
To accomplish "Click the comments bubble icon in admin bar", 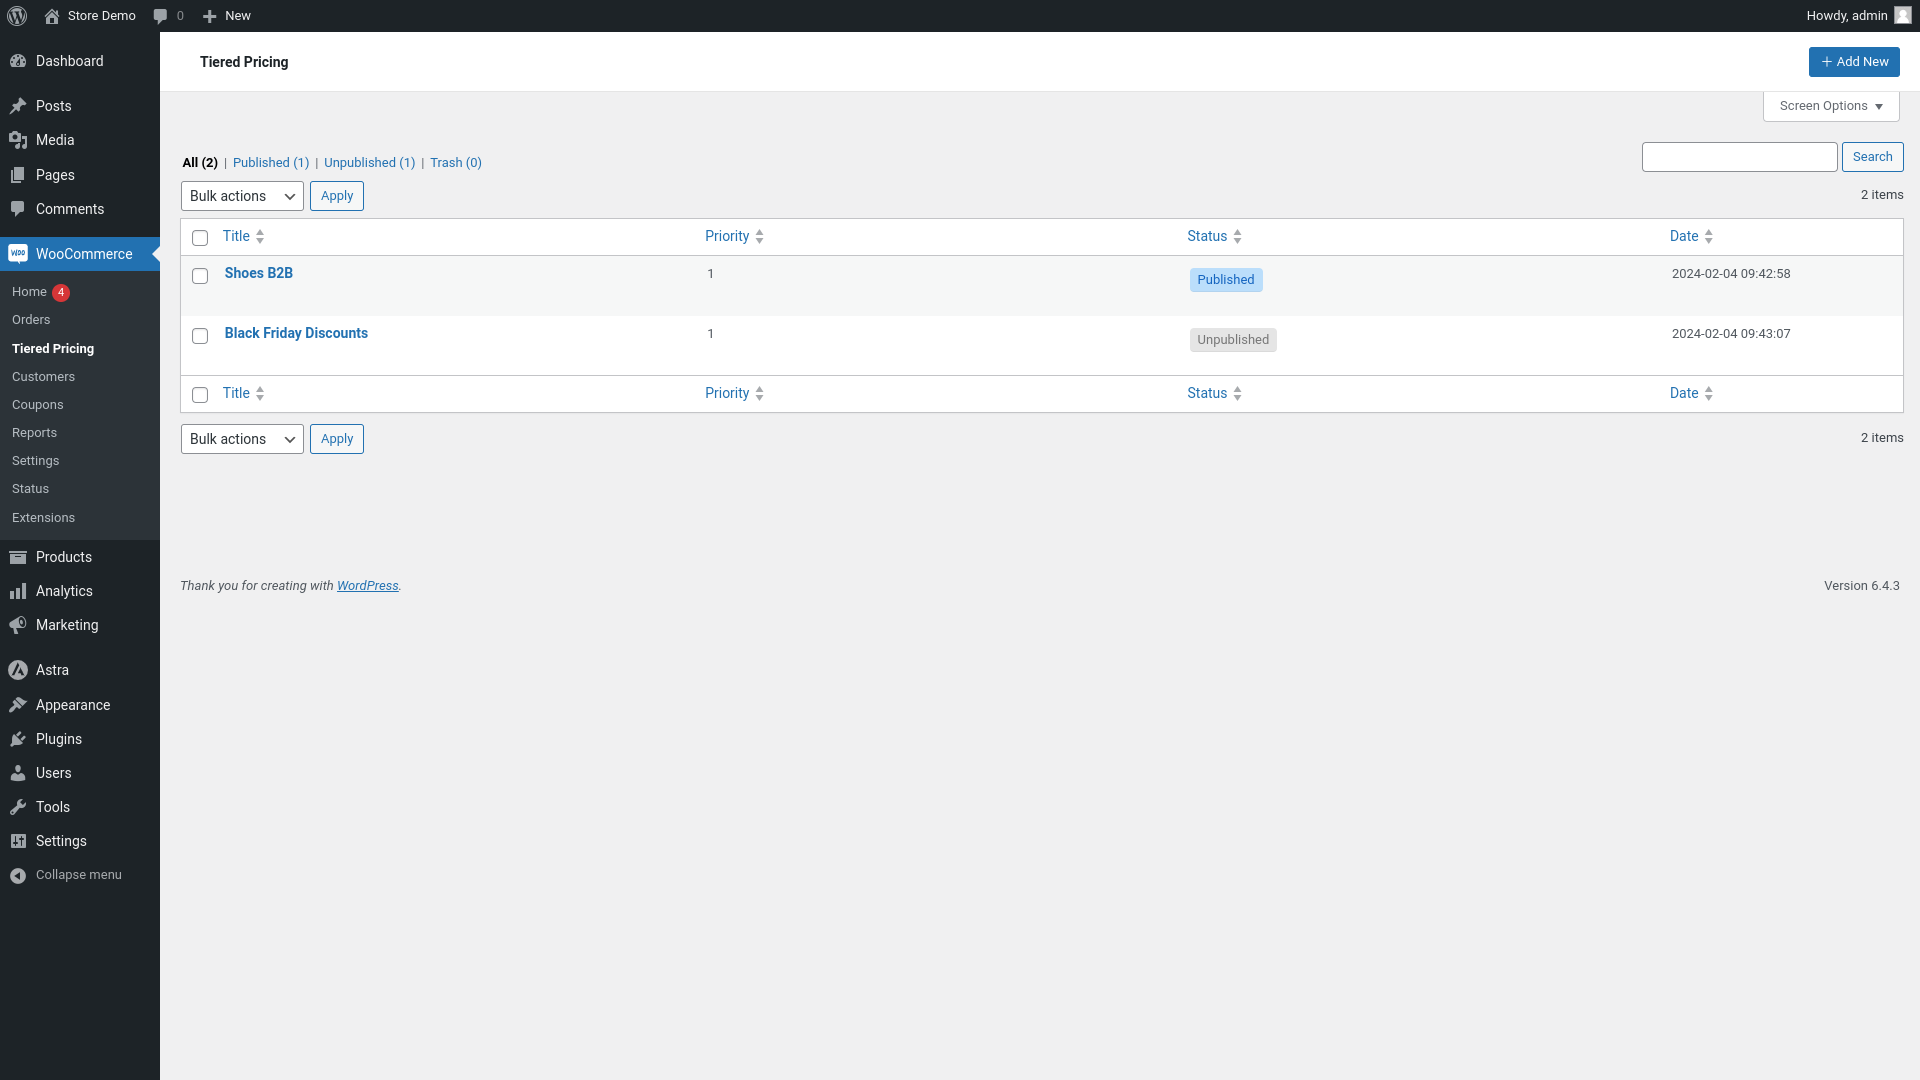I will (x=160, y=16).
